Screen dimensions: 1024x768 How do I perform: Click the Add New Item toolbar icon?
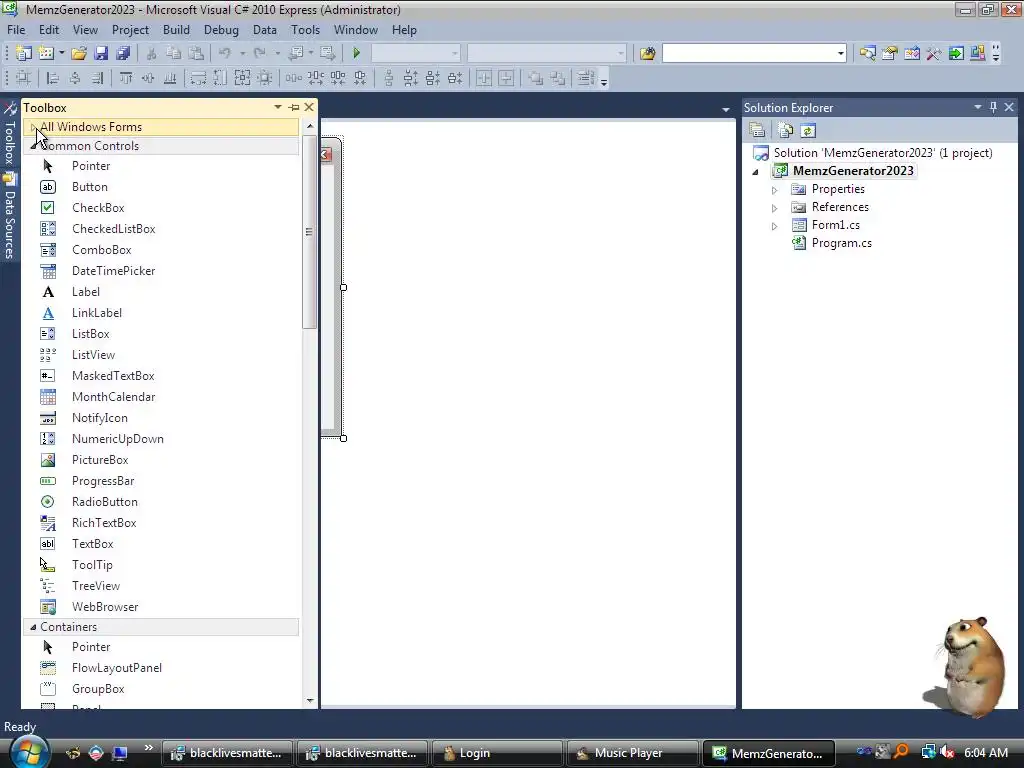click(x=46, y=53)
